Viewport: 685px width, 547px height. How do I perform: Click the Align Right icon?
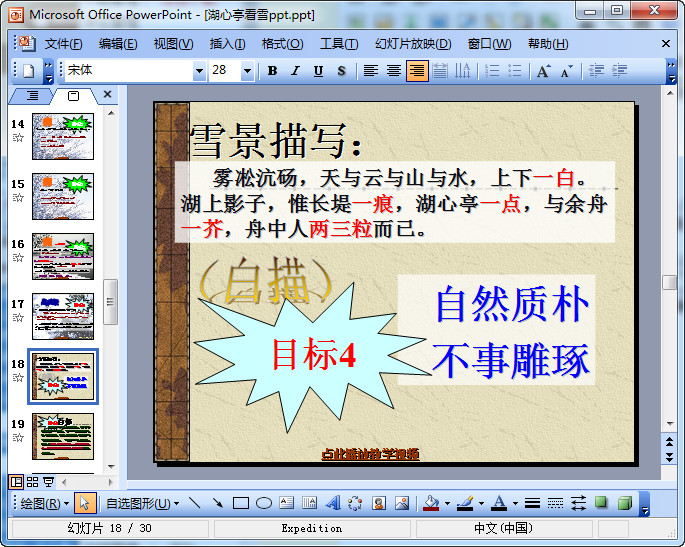pyautogui.click(x=416, y=71)
